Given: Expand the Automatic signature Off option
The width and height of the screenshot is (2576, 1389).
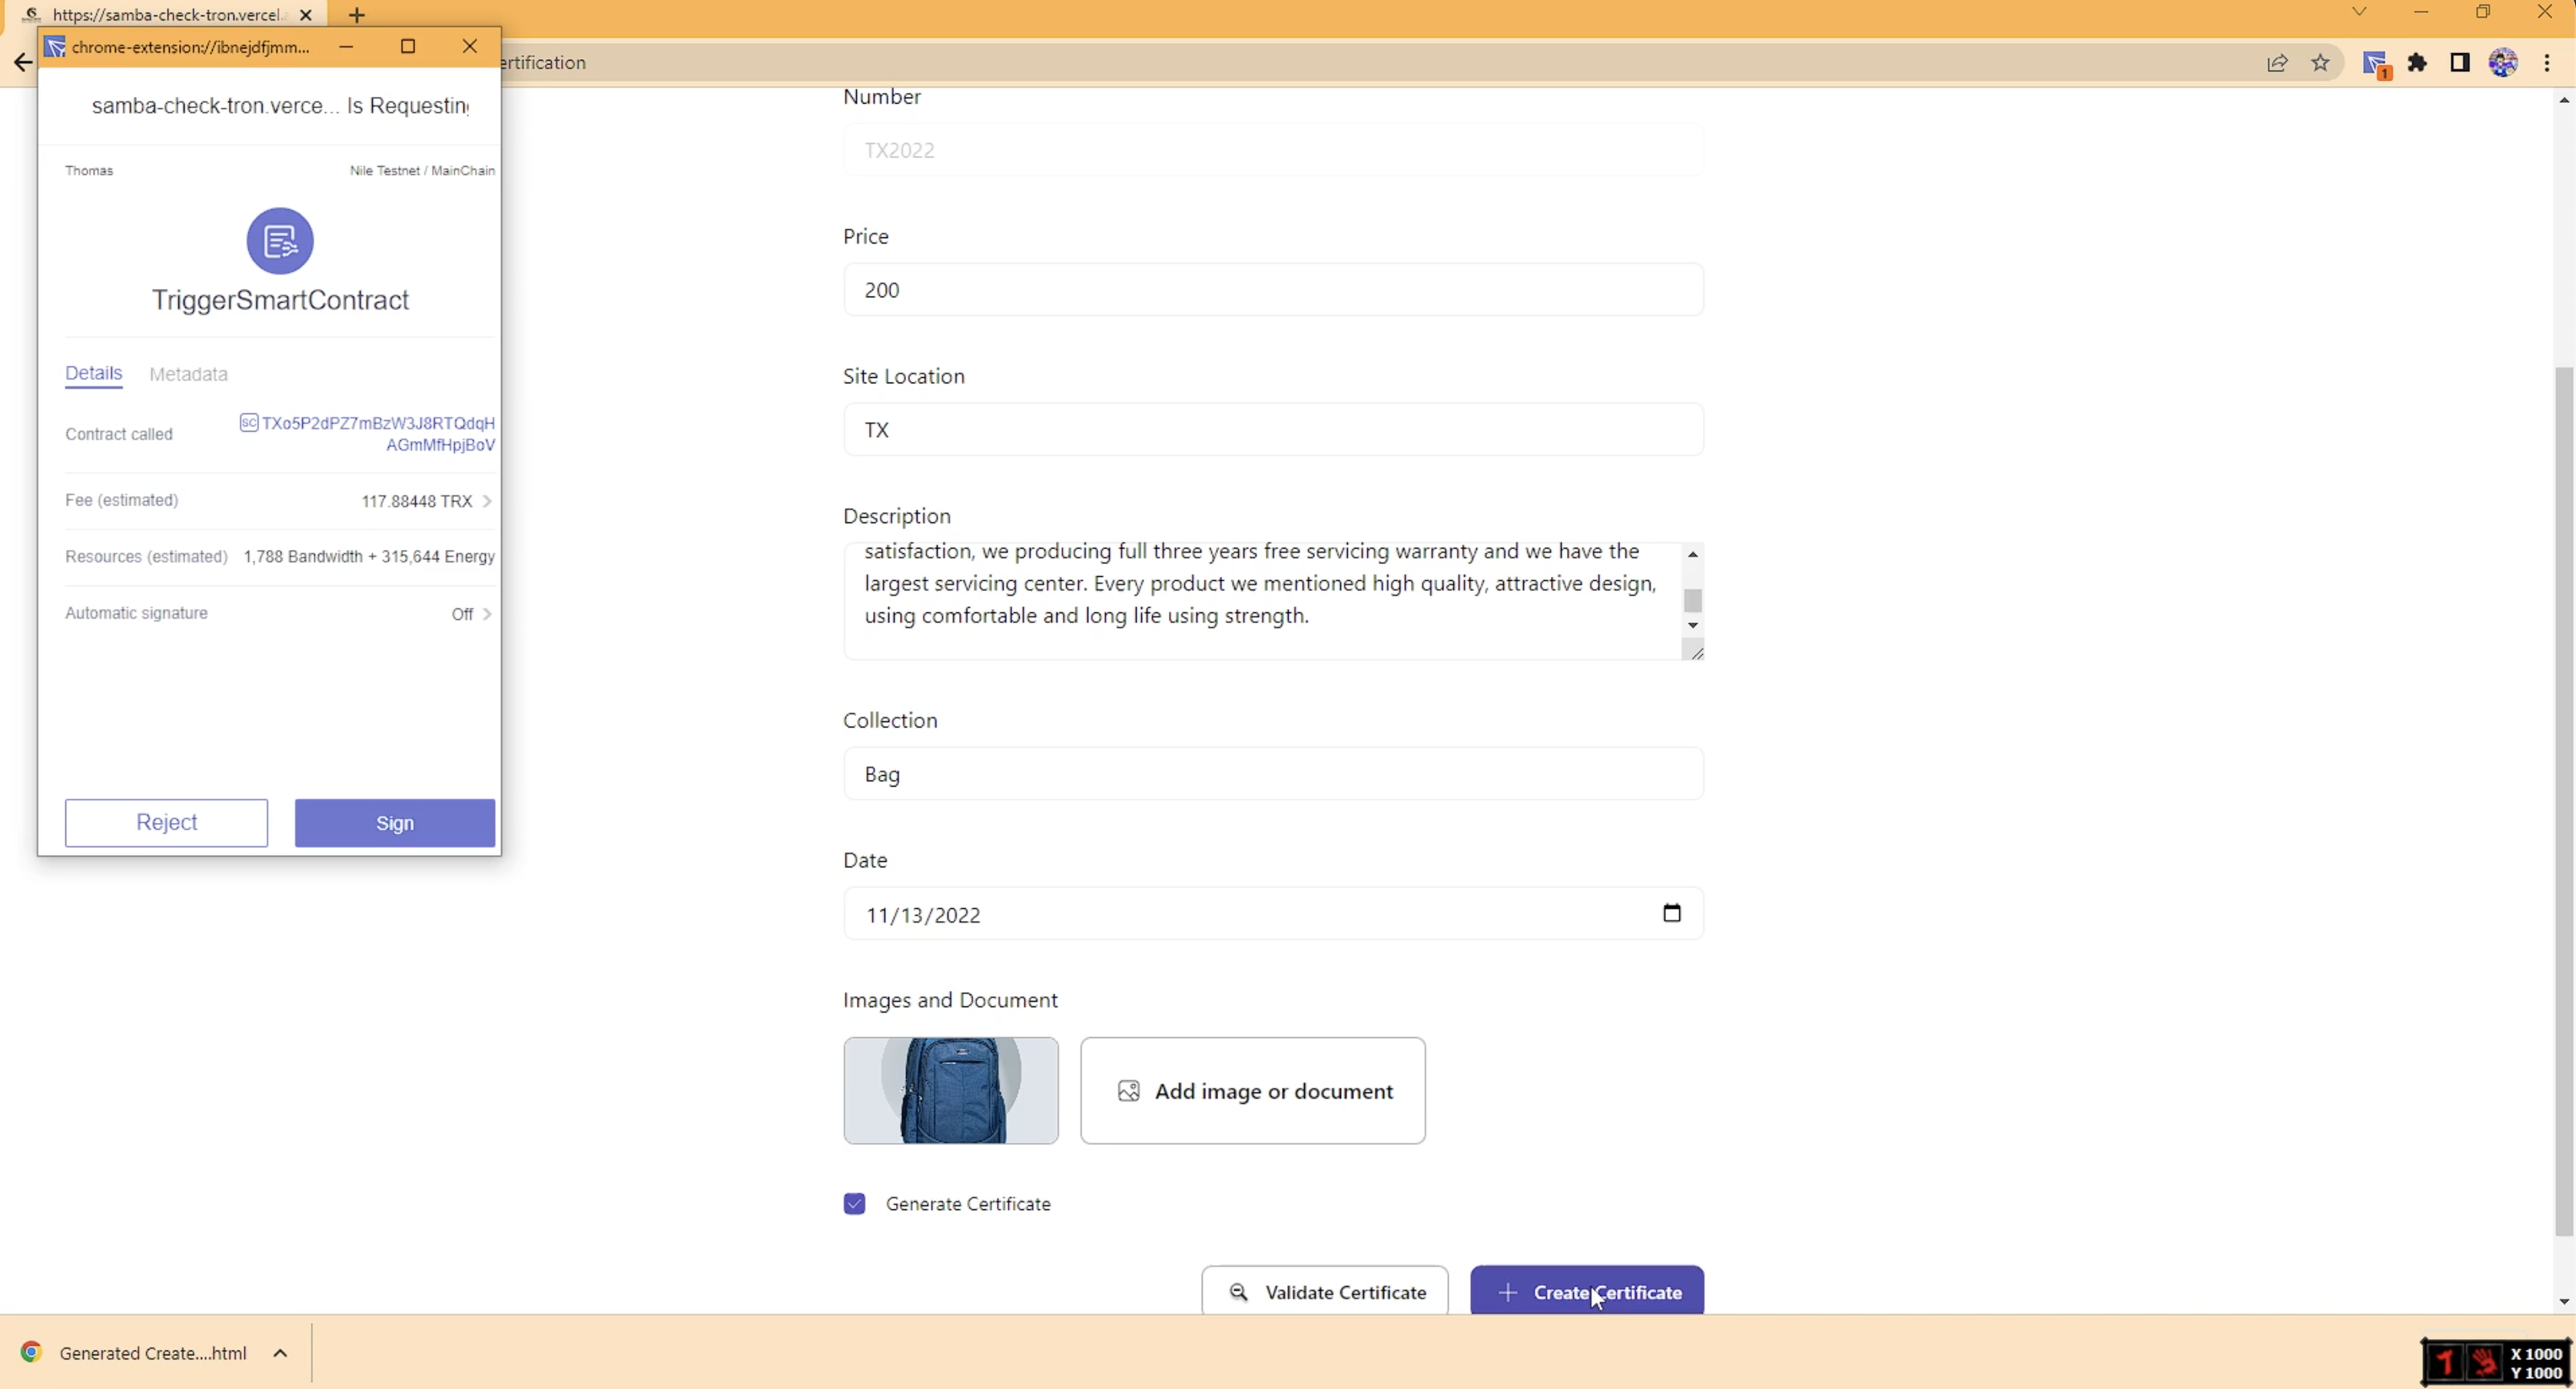Looking at the screenshot, I should pyautogui.click(x=472, y=614).
